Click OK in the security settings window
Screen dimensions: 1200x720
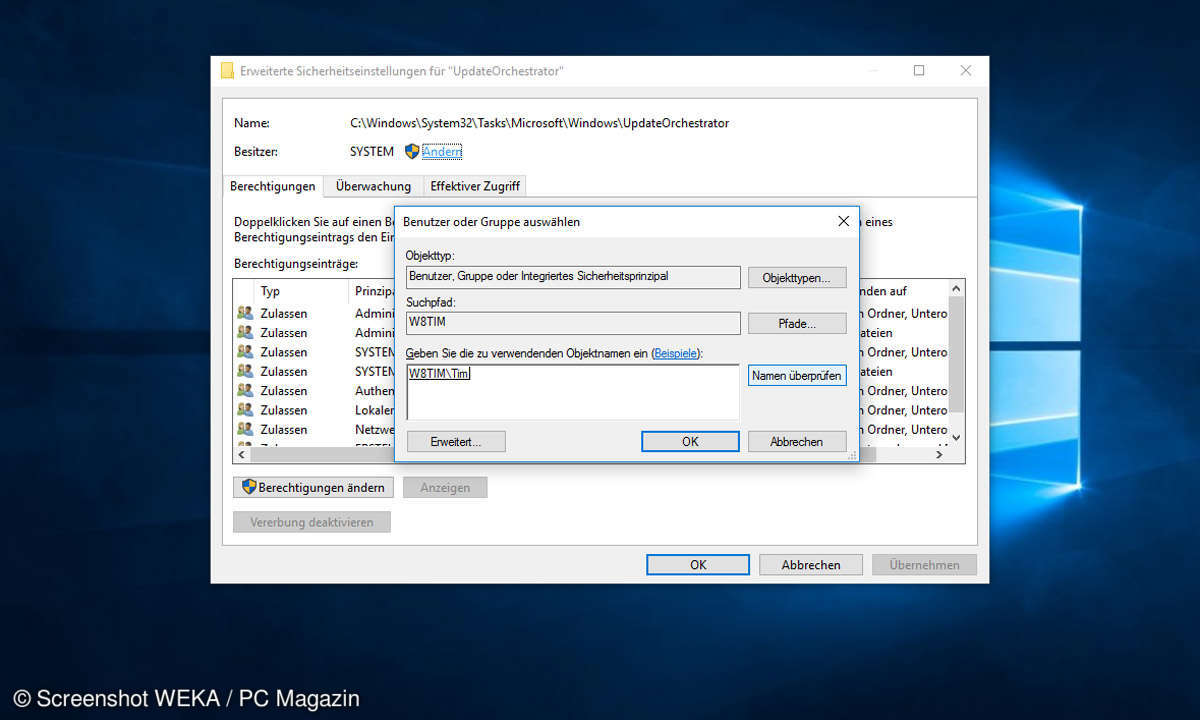coord(698,565)
